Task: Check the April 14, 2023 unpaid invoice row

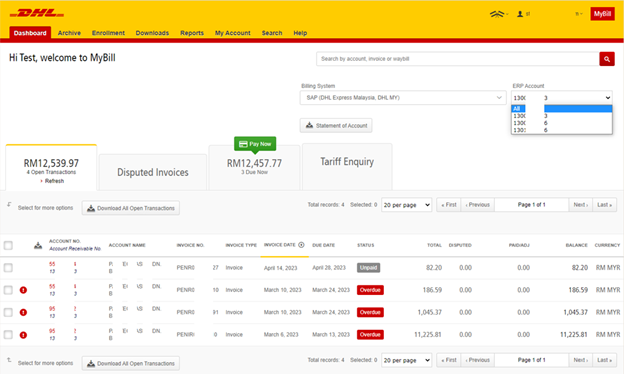Action: [x=8, y=268]
